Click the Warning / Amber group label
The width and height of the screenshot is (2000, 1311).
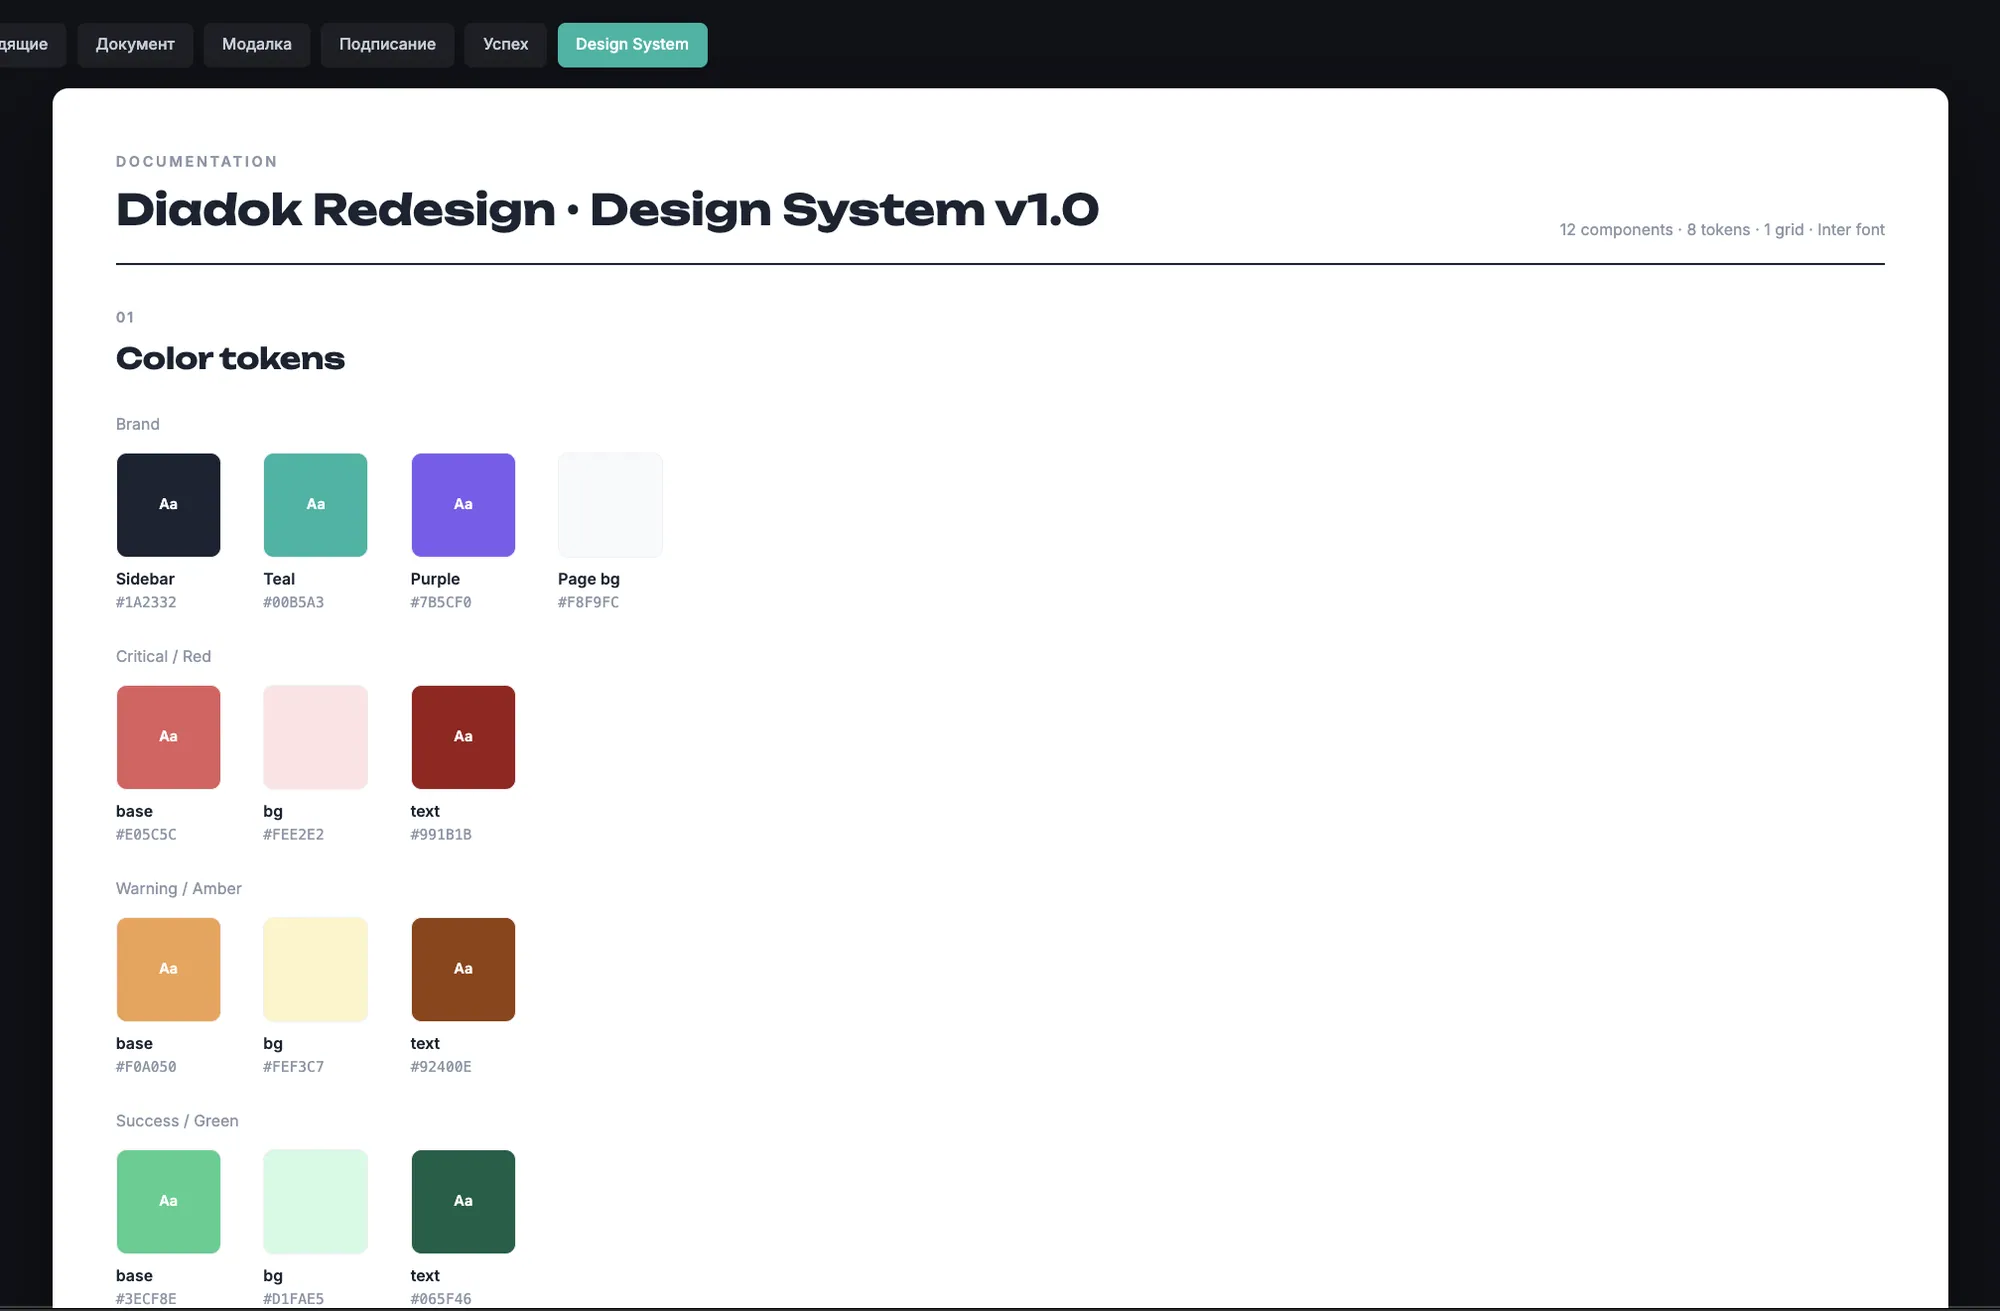pyautogui.click(x=179, y=888)
